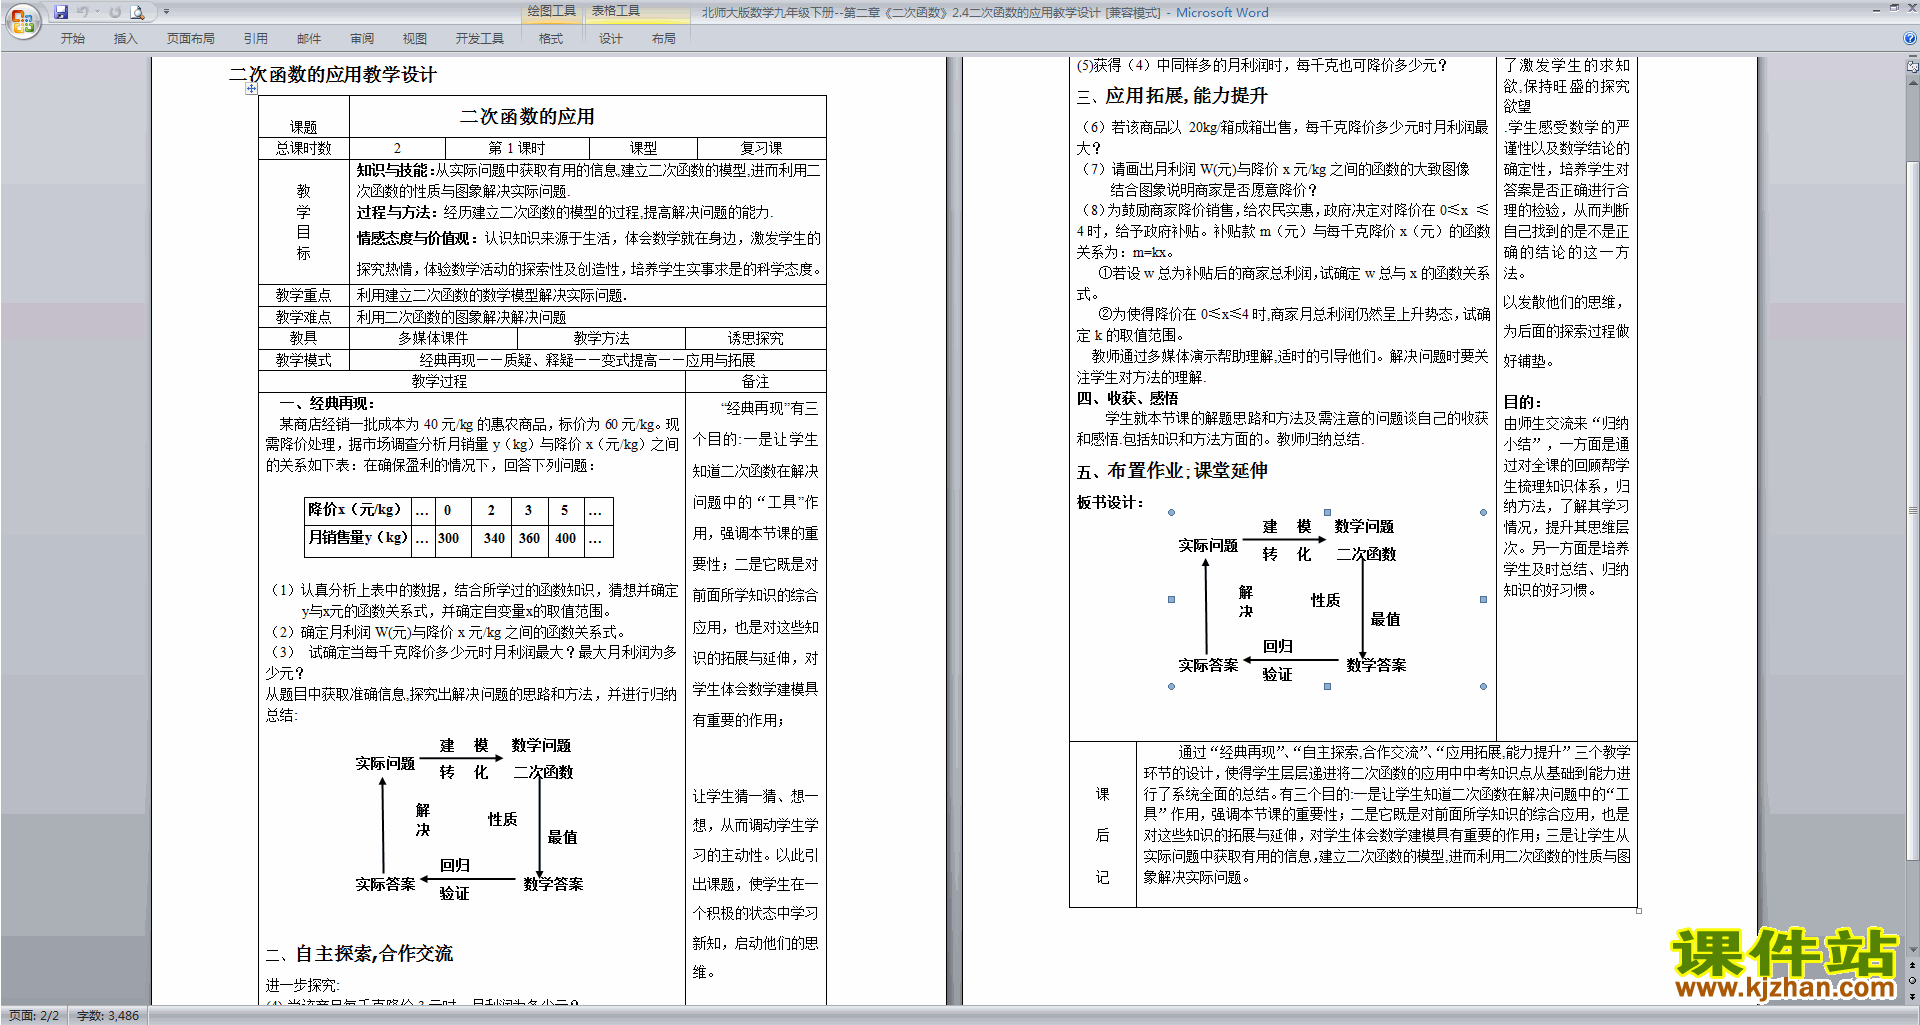Screen dimensions: 1920x1025
Task: Click the heading 三、应用拓展,能力提升
Action: [1172, 96]
